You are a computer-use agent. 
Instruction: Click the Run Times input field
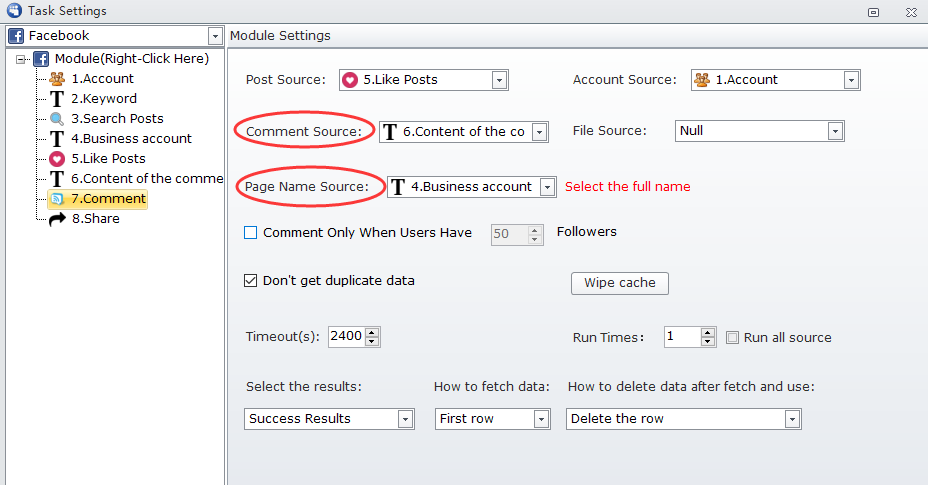(x=682, y=337)
